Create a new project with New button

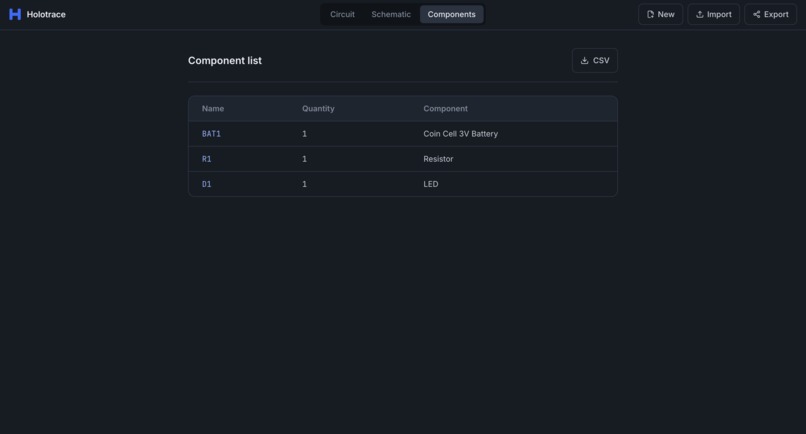(x=661, y=14)
